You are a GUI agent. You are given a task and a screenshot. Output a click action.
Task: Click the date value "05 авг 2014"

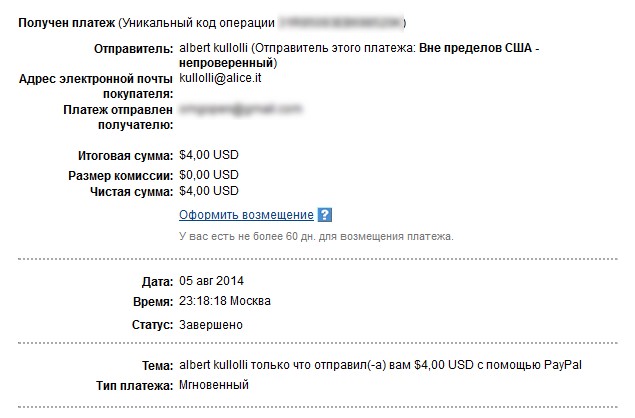[212, 280]
